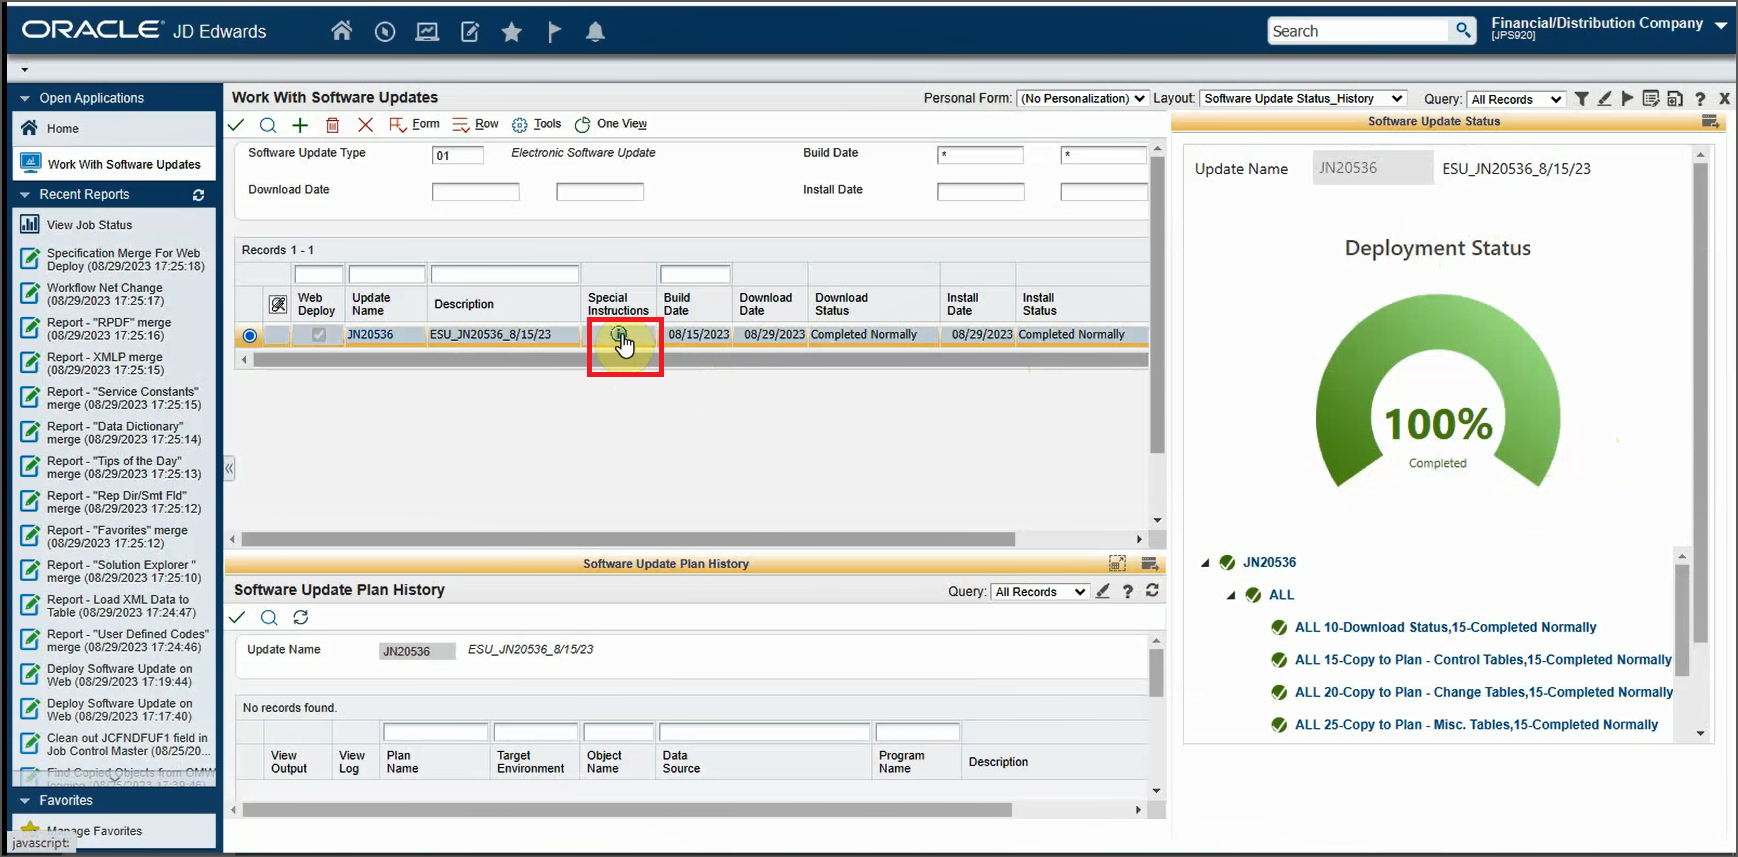Open Report - "Data Dictionary" merge entry

point(124,433)
